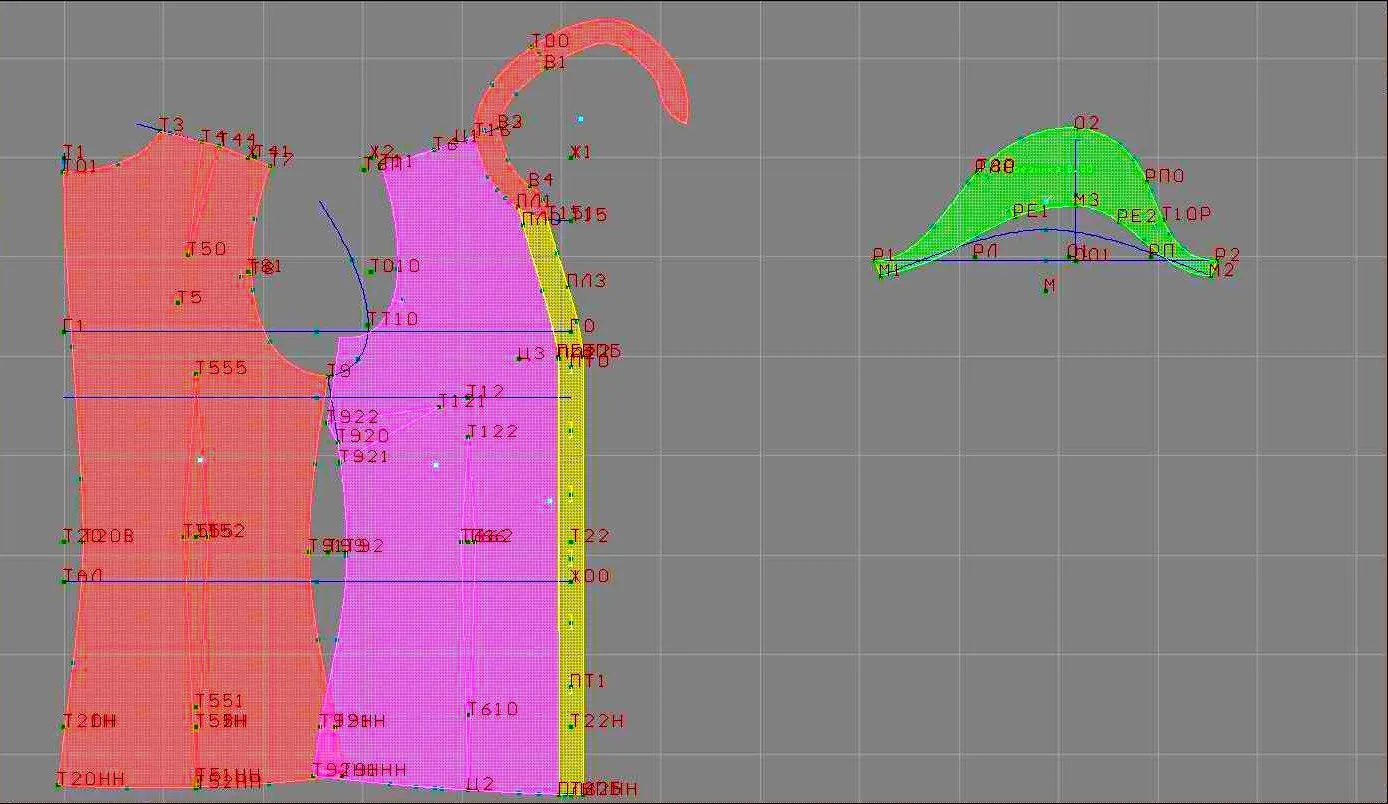Click point TT10 on the chest line
Viewport: 1388px width, 804px height.
(393, 319)
